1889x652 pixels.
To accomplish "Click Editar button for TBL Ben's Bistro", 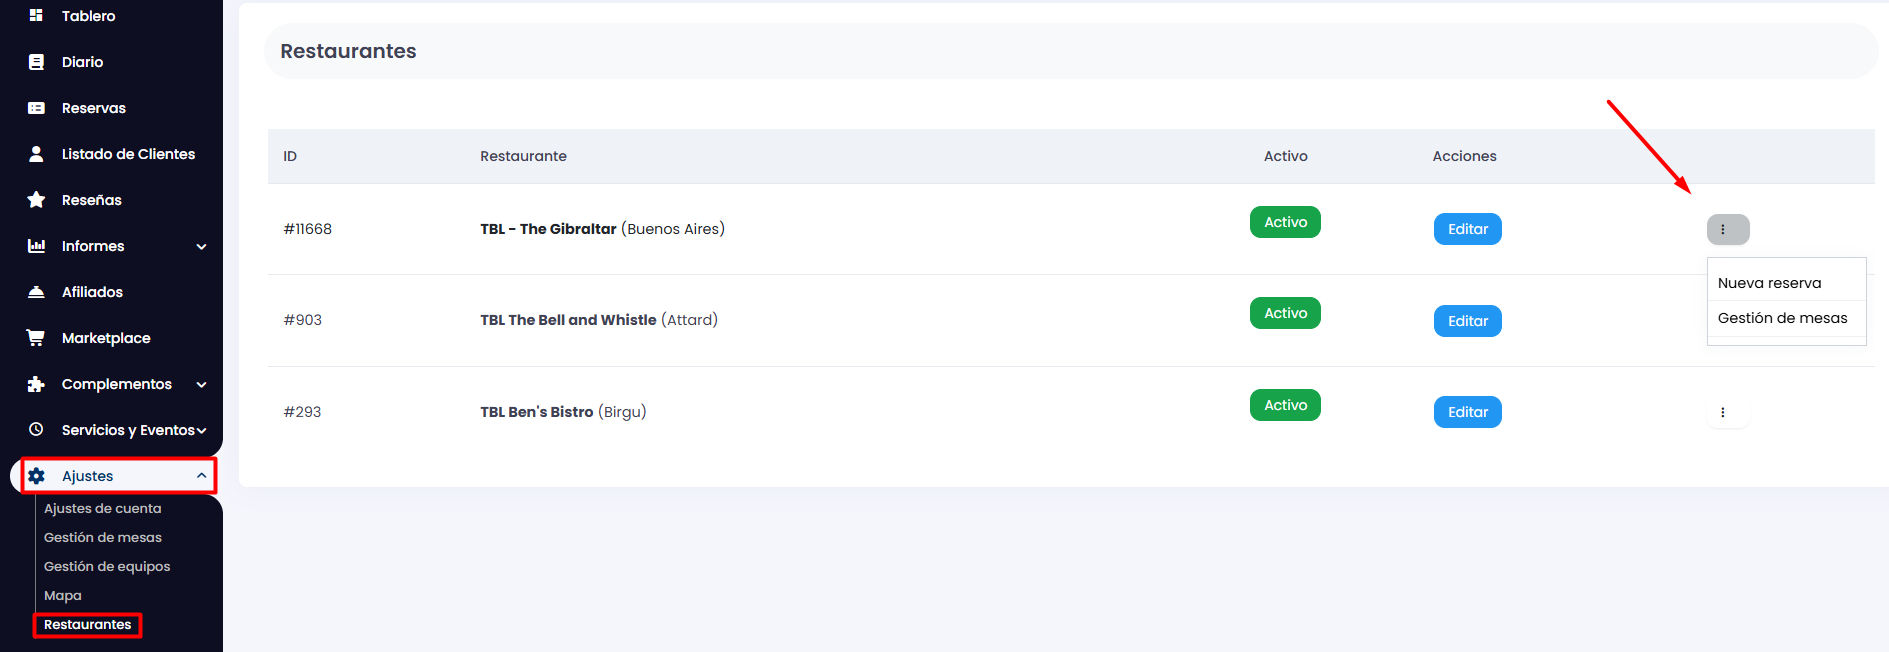I will coord(1467,412).
